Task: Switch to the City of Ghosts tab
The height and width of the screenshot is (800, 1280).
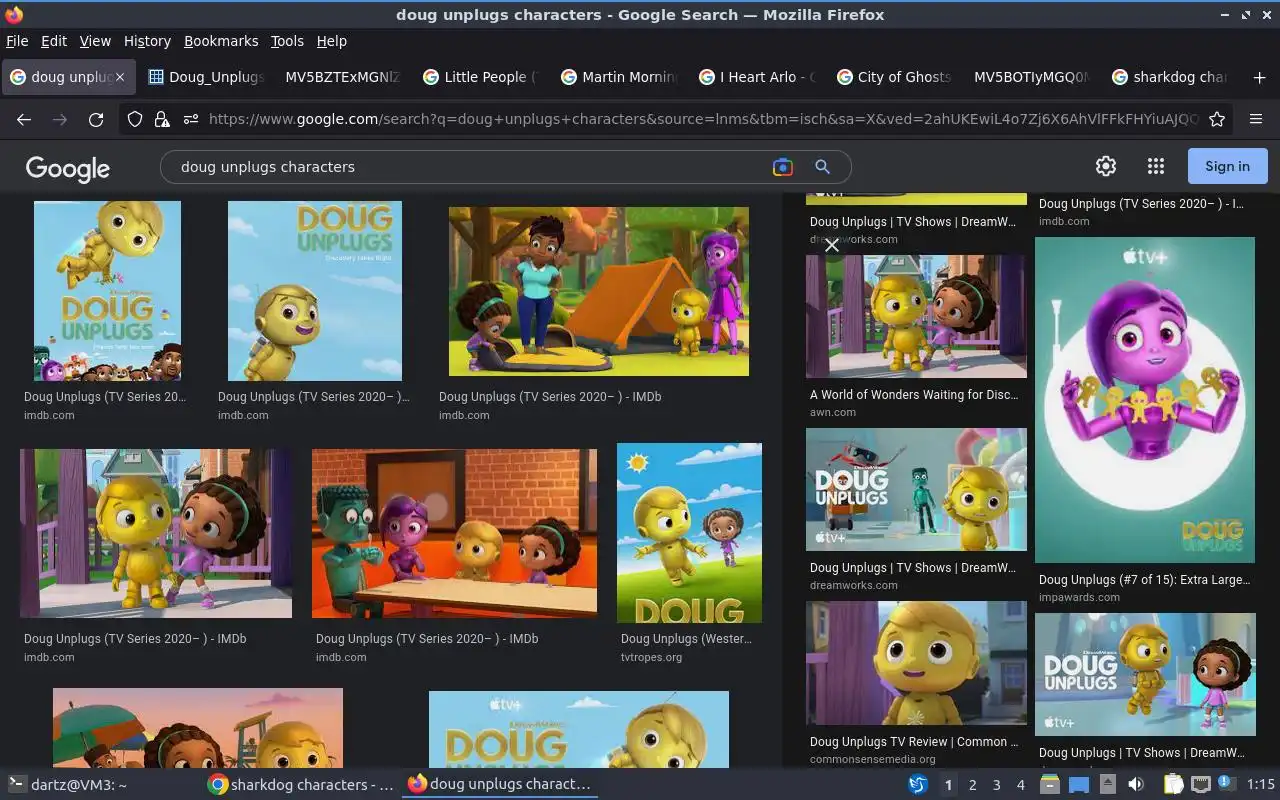Action: pyautogui.click(x=894, y=77)
